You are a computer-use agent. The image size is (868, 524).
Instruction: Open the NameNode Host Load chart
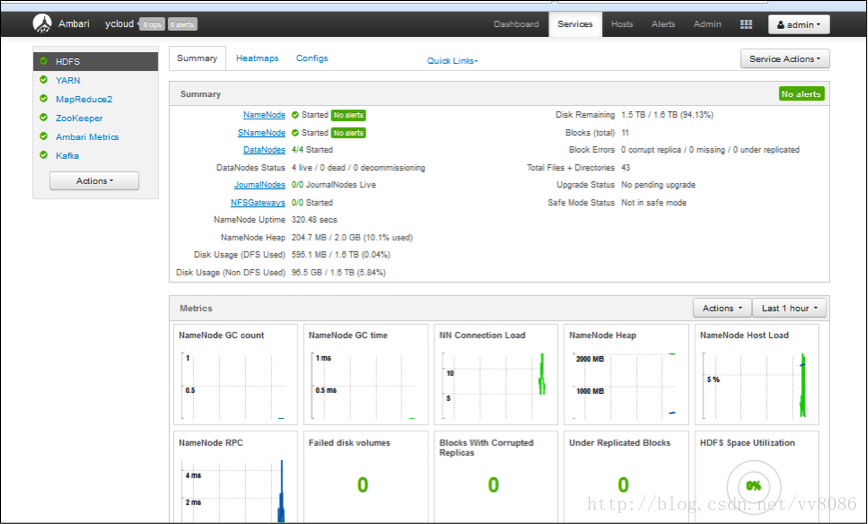tap(756, 375)
